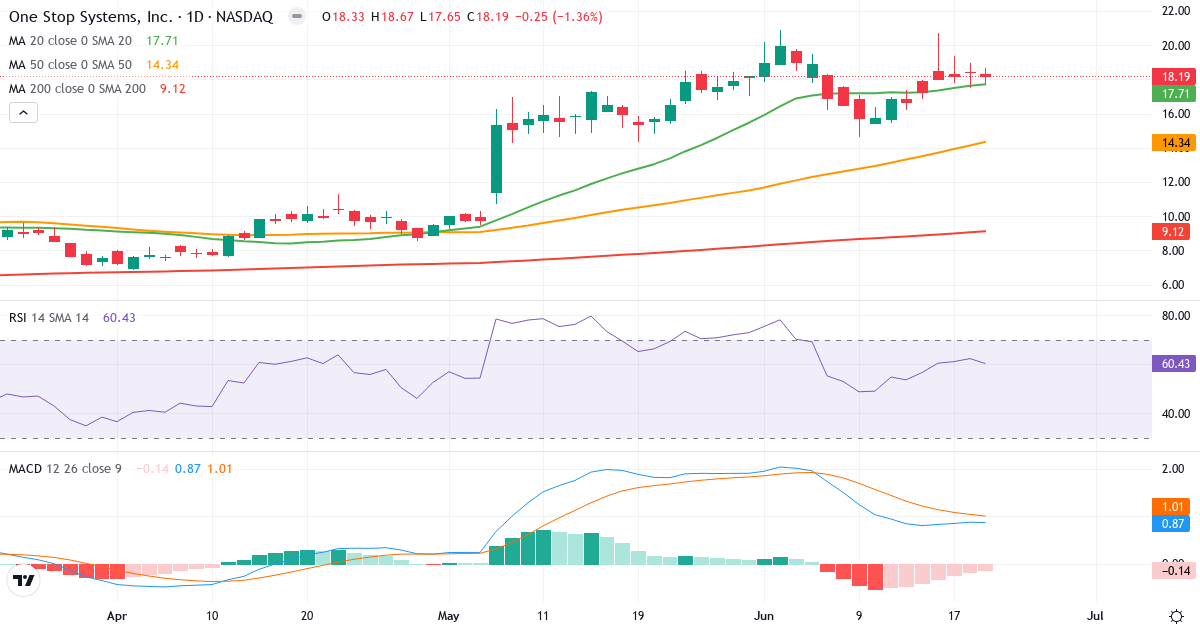Image resolution: width=1200 pixels, height=630 pixels.
Task: Click the green 17.71 SMA 20 price label
Action: (1174, 93)
